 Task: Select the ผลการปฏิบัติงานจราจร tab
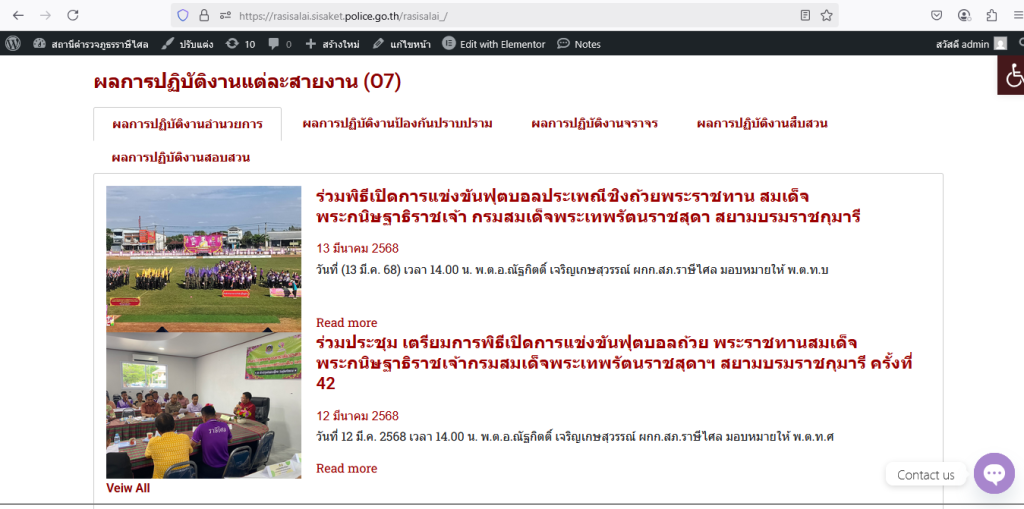tap(594, 123)
